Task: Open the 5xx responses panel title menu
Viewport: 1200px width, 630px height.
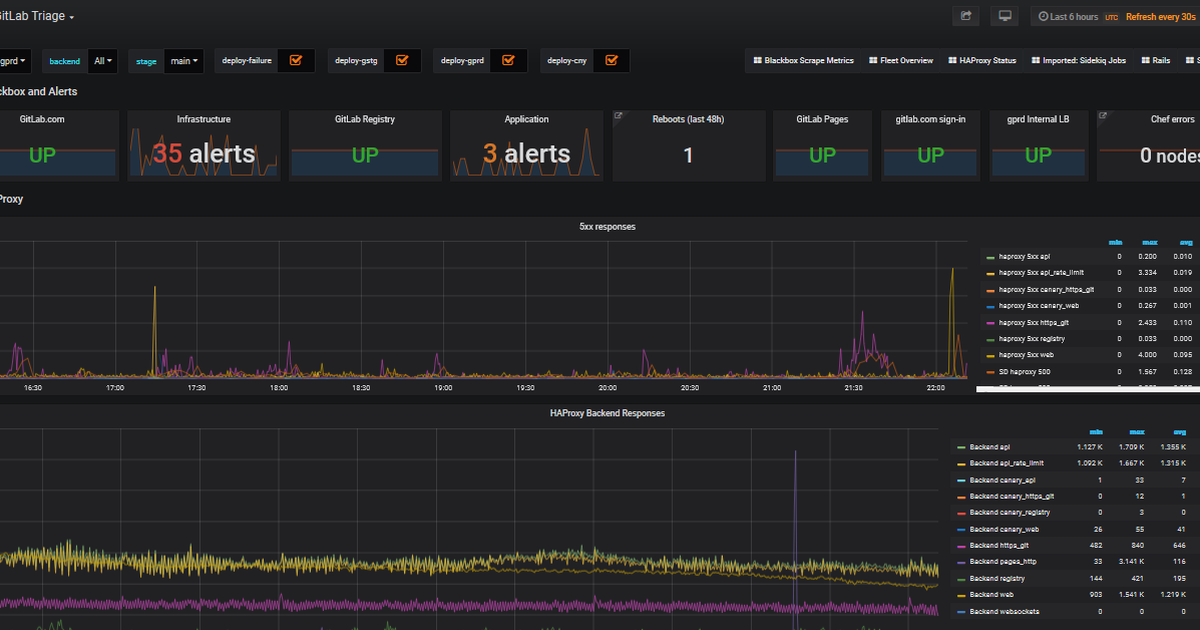Action: (x=607, y=227)
